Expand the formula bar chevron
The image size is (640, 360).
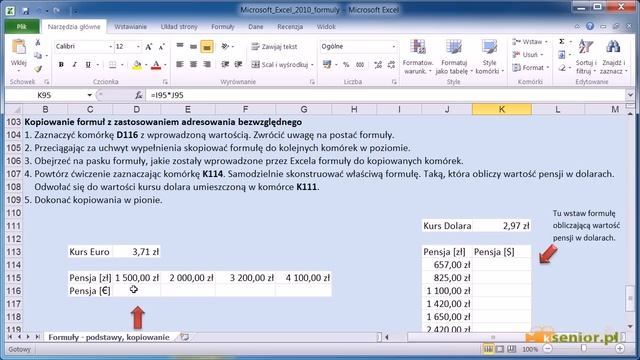[x=630, y=95]
